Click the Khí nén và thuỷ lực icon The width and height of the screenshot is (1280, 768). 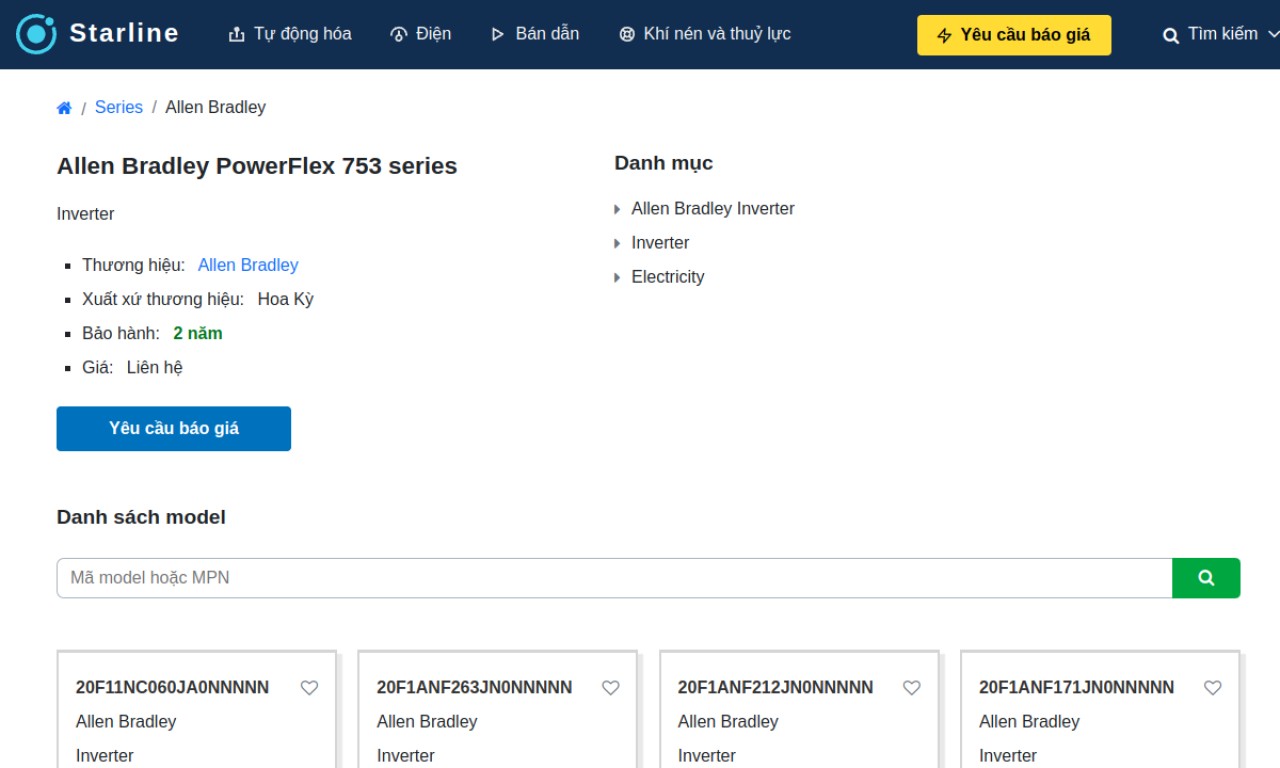click(x=627, y=35)
